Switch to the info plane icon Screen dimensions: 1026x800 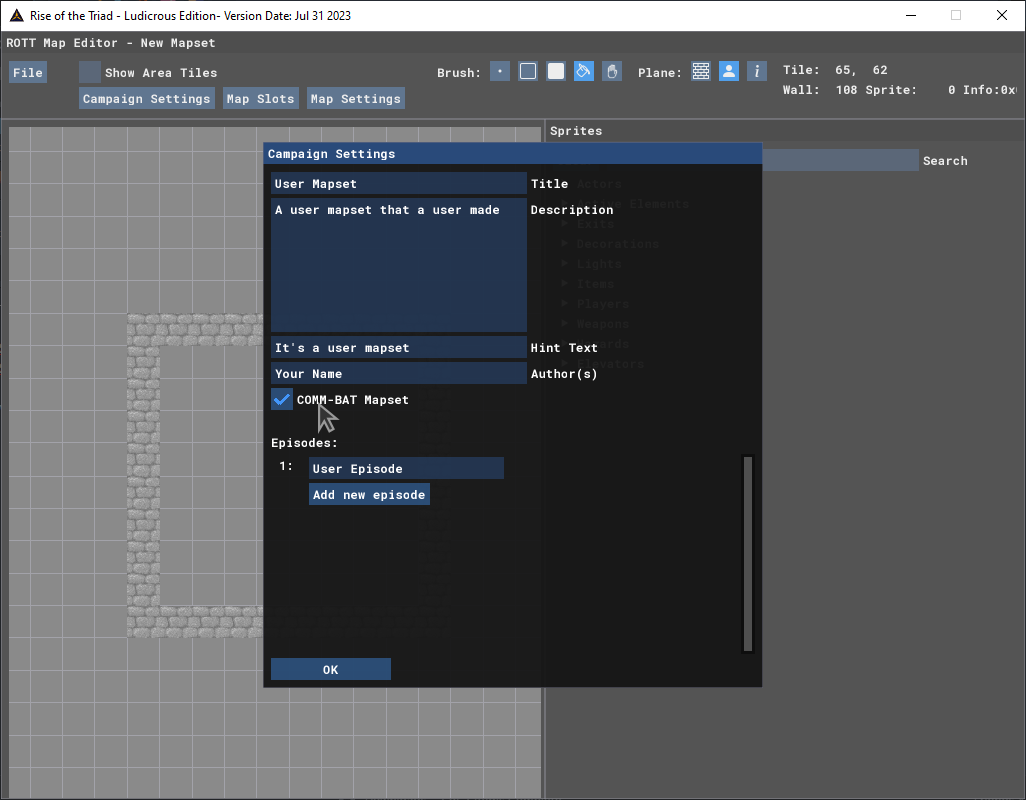[x=757, y=71]
